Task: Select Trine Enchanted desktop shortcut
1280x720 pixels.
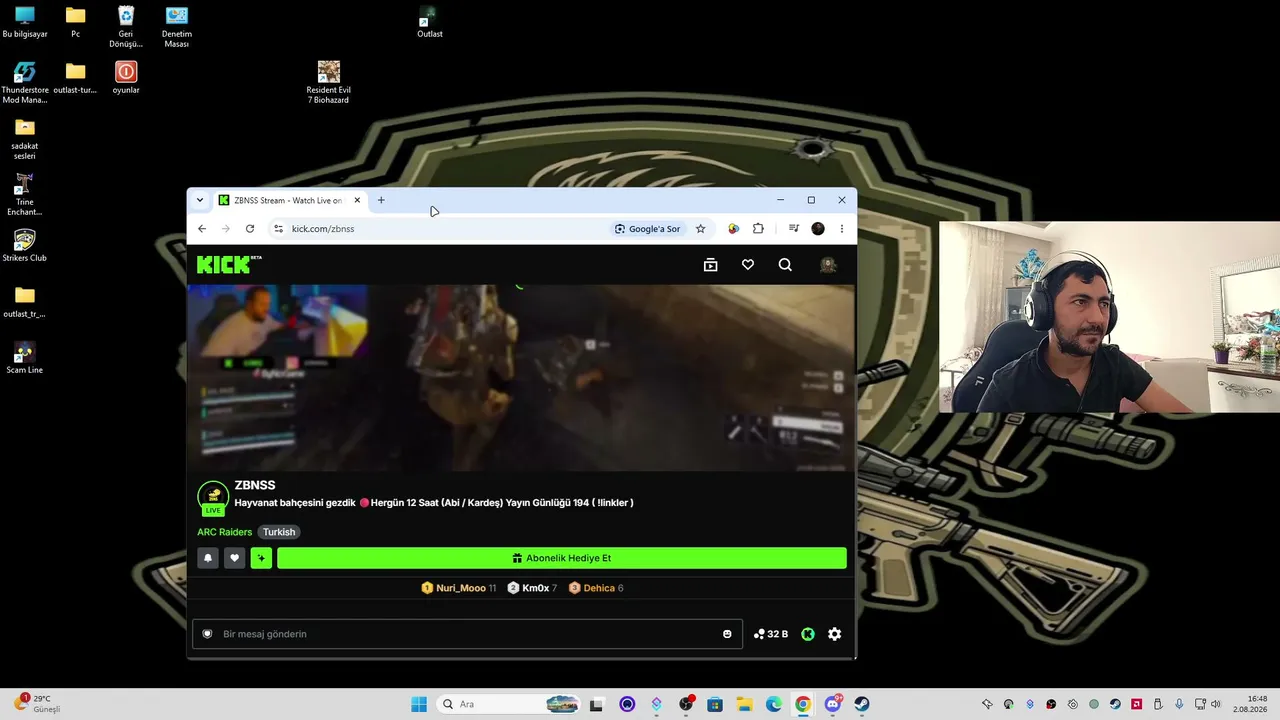Action: 25,194
